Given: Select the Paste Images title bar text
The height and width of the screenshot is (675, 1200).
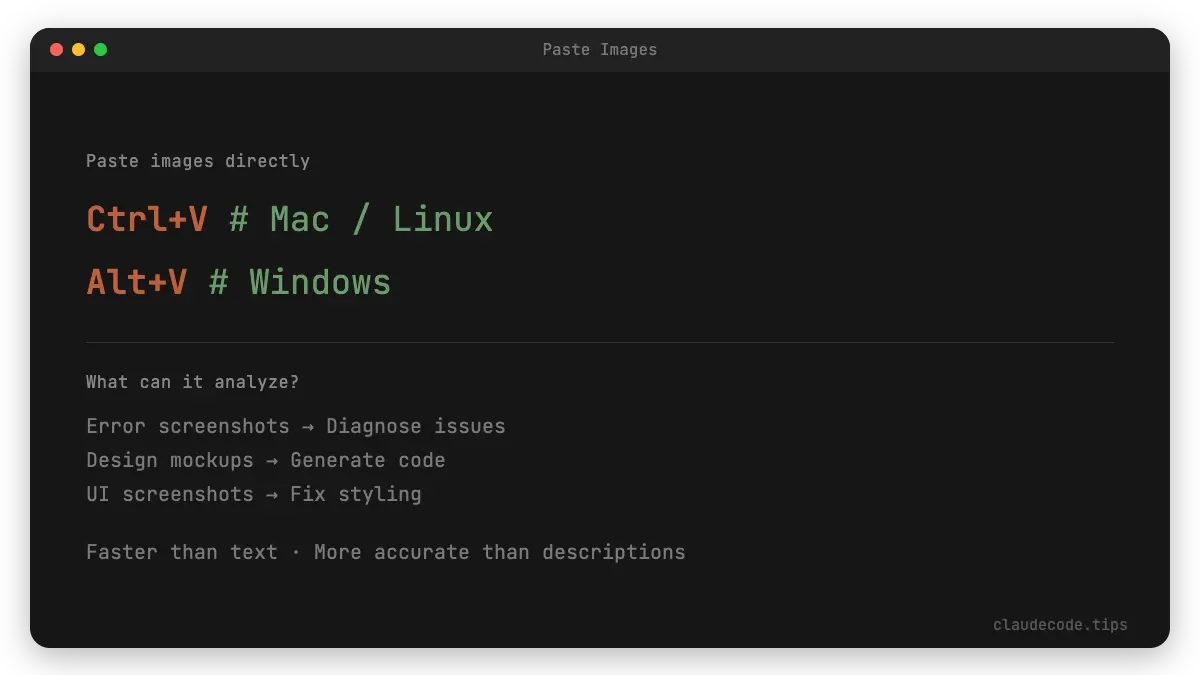Looking at the screenshot, I should click(x=599, y=49).
